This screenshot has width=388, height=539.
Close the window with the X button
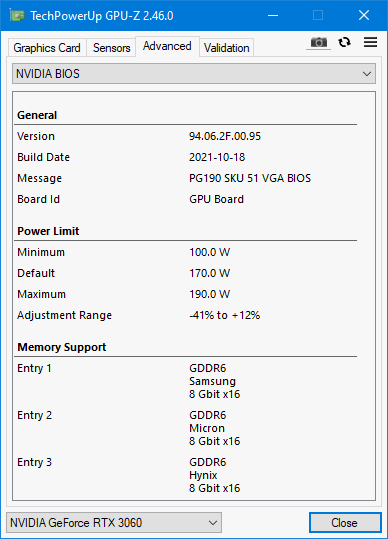[364, 15]
